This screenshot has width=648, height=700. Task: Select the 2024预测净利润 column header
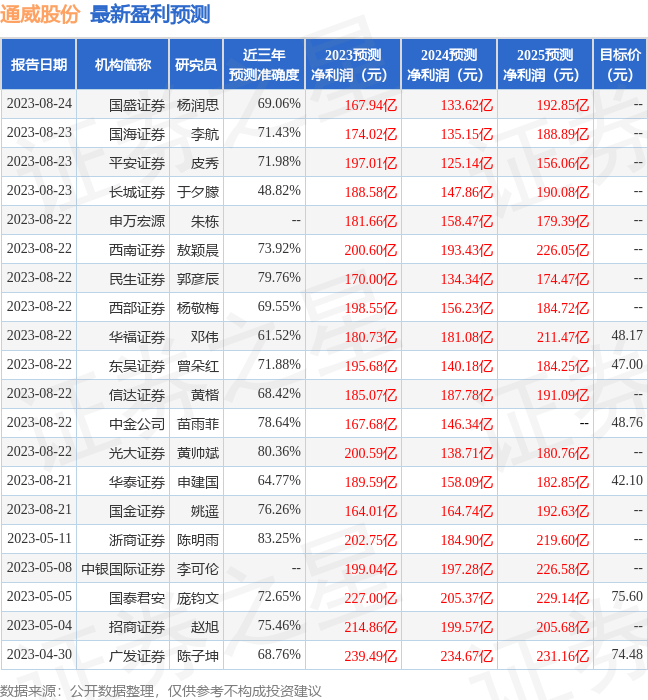click(x=449, y=65)
